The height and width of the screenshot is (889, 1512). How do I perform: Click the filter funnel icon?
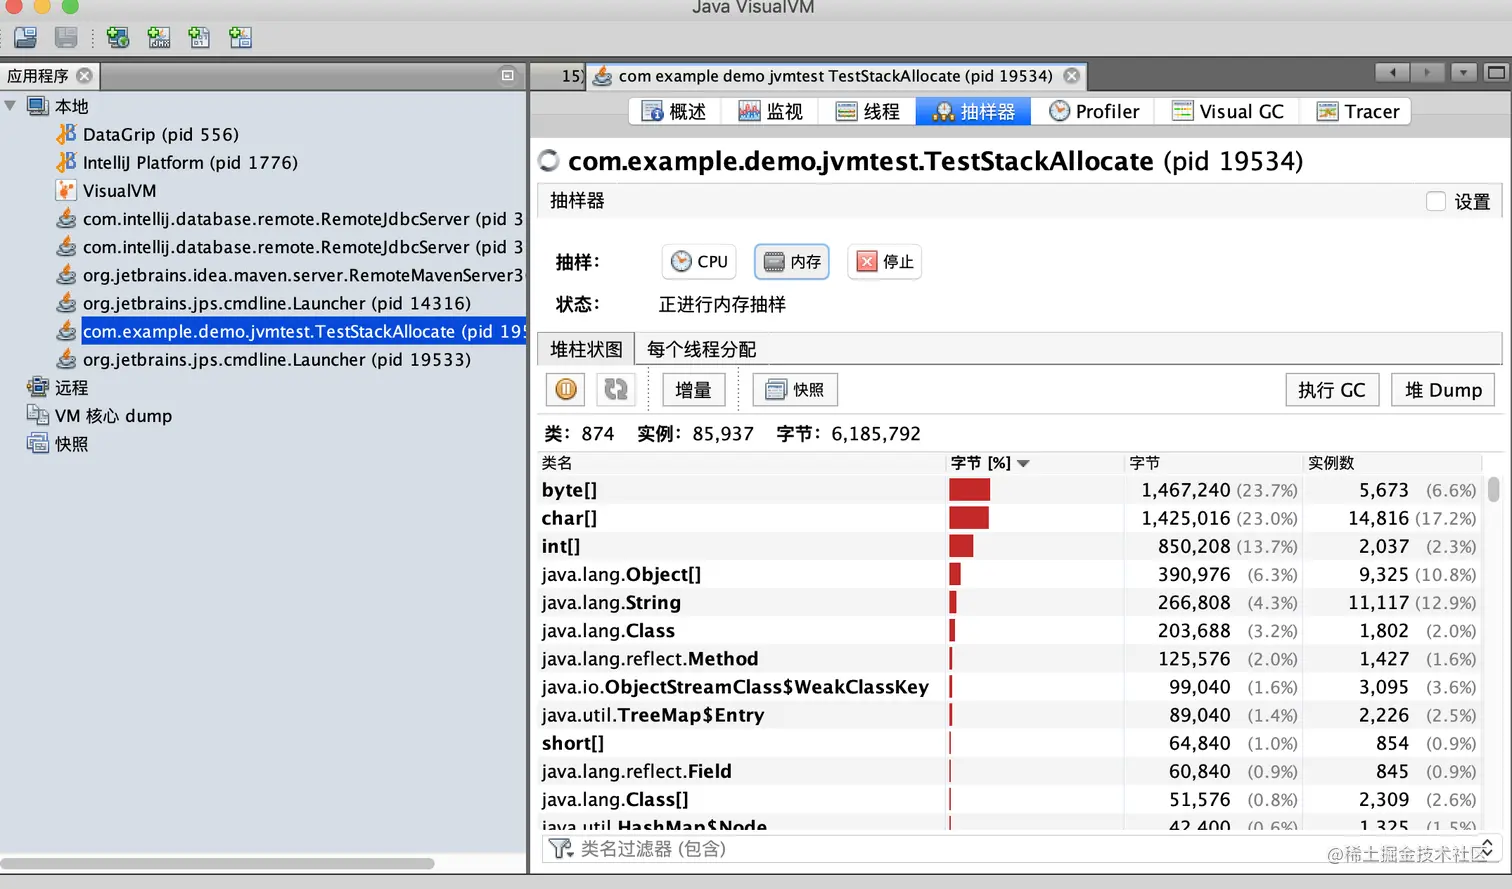pyautogui.click(x=561, y=849)
